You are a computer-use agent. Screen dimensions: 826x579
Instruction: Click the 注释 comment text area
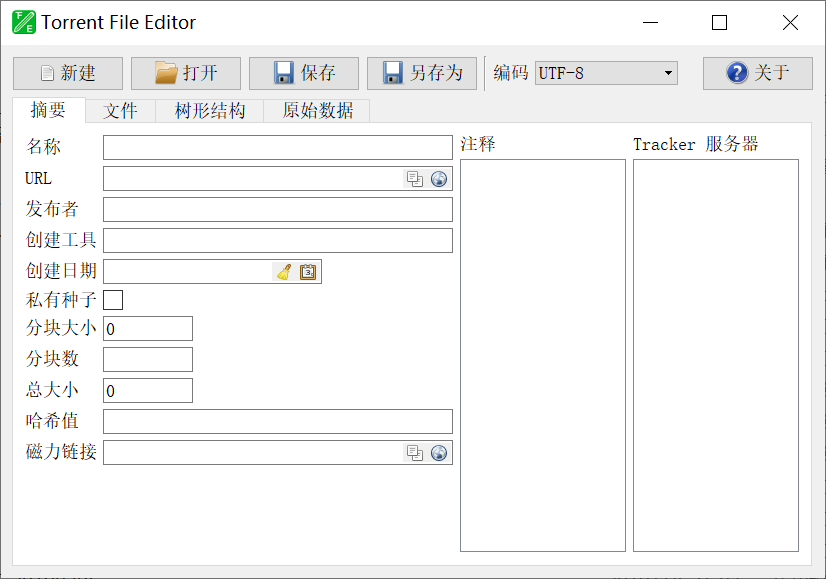click(x=543, y=356)
